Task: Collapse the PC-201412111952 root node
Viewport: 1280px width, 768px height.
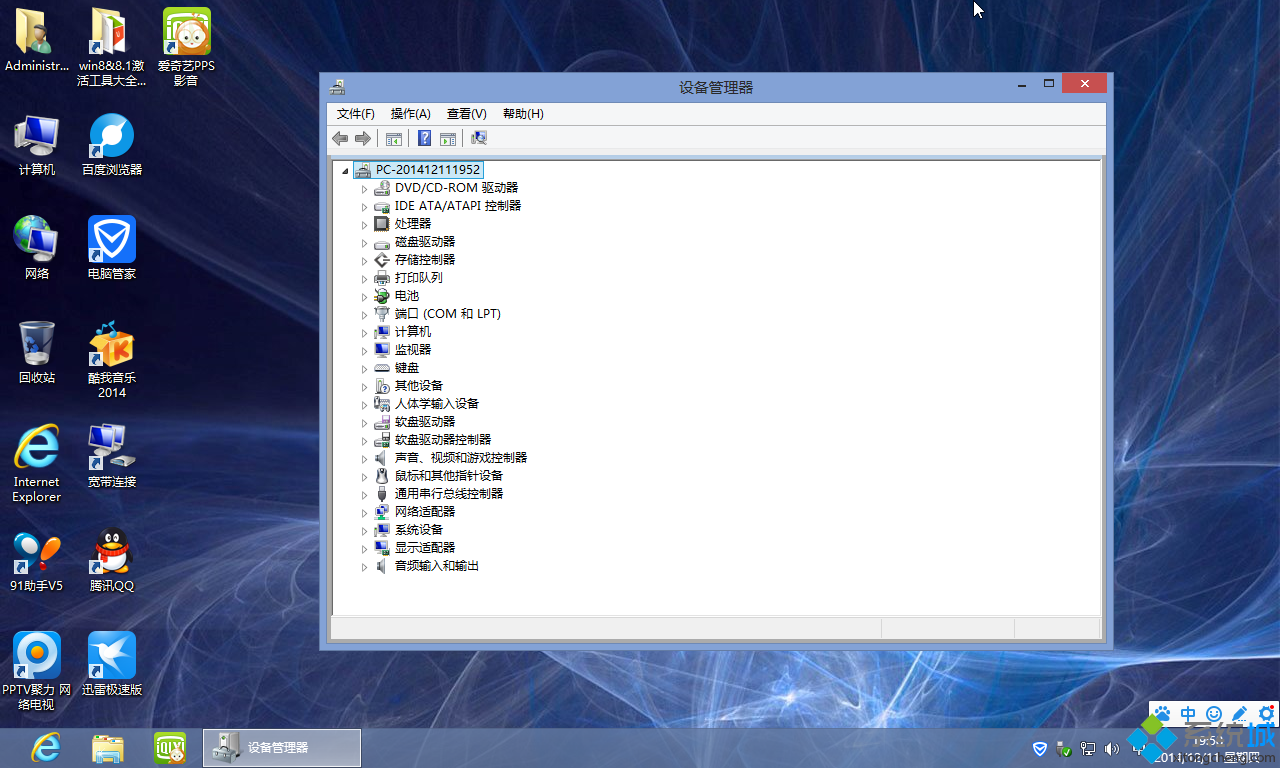Action: [345, 171]
